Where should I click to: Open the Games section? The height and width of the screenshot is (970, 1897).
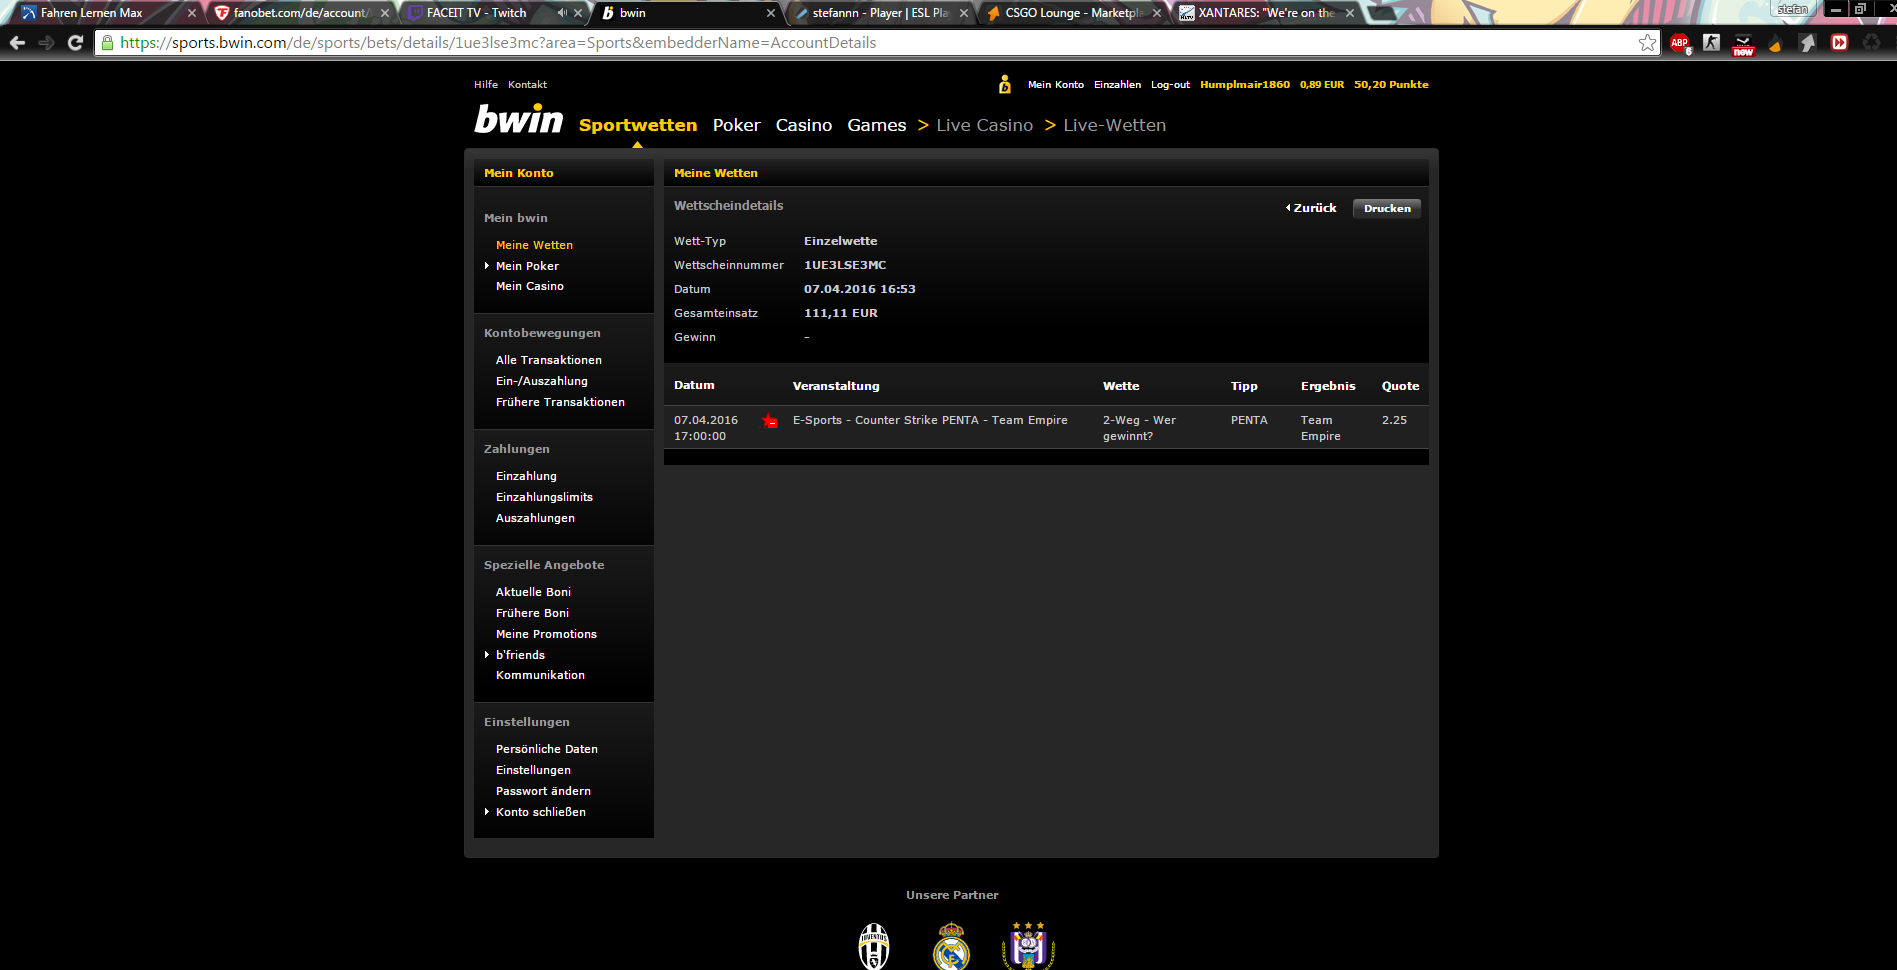[877, 125]
